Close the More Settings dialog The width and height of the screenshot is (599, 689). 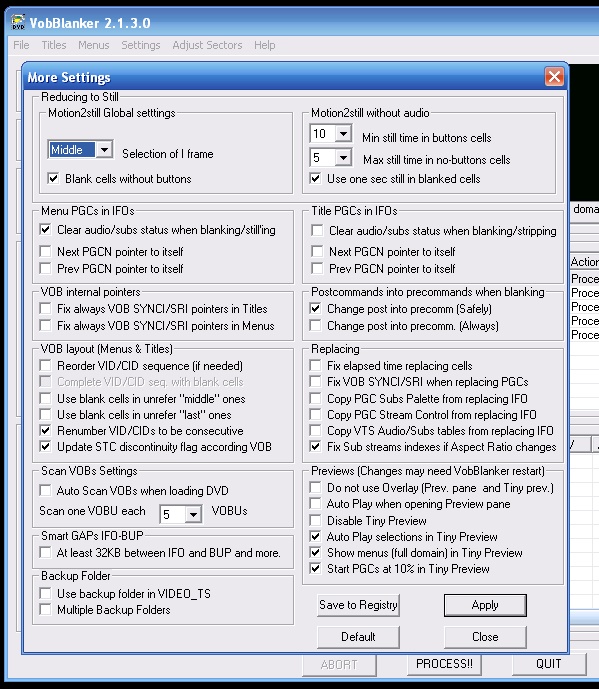pyautogui.click(x=554, y=76)
